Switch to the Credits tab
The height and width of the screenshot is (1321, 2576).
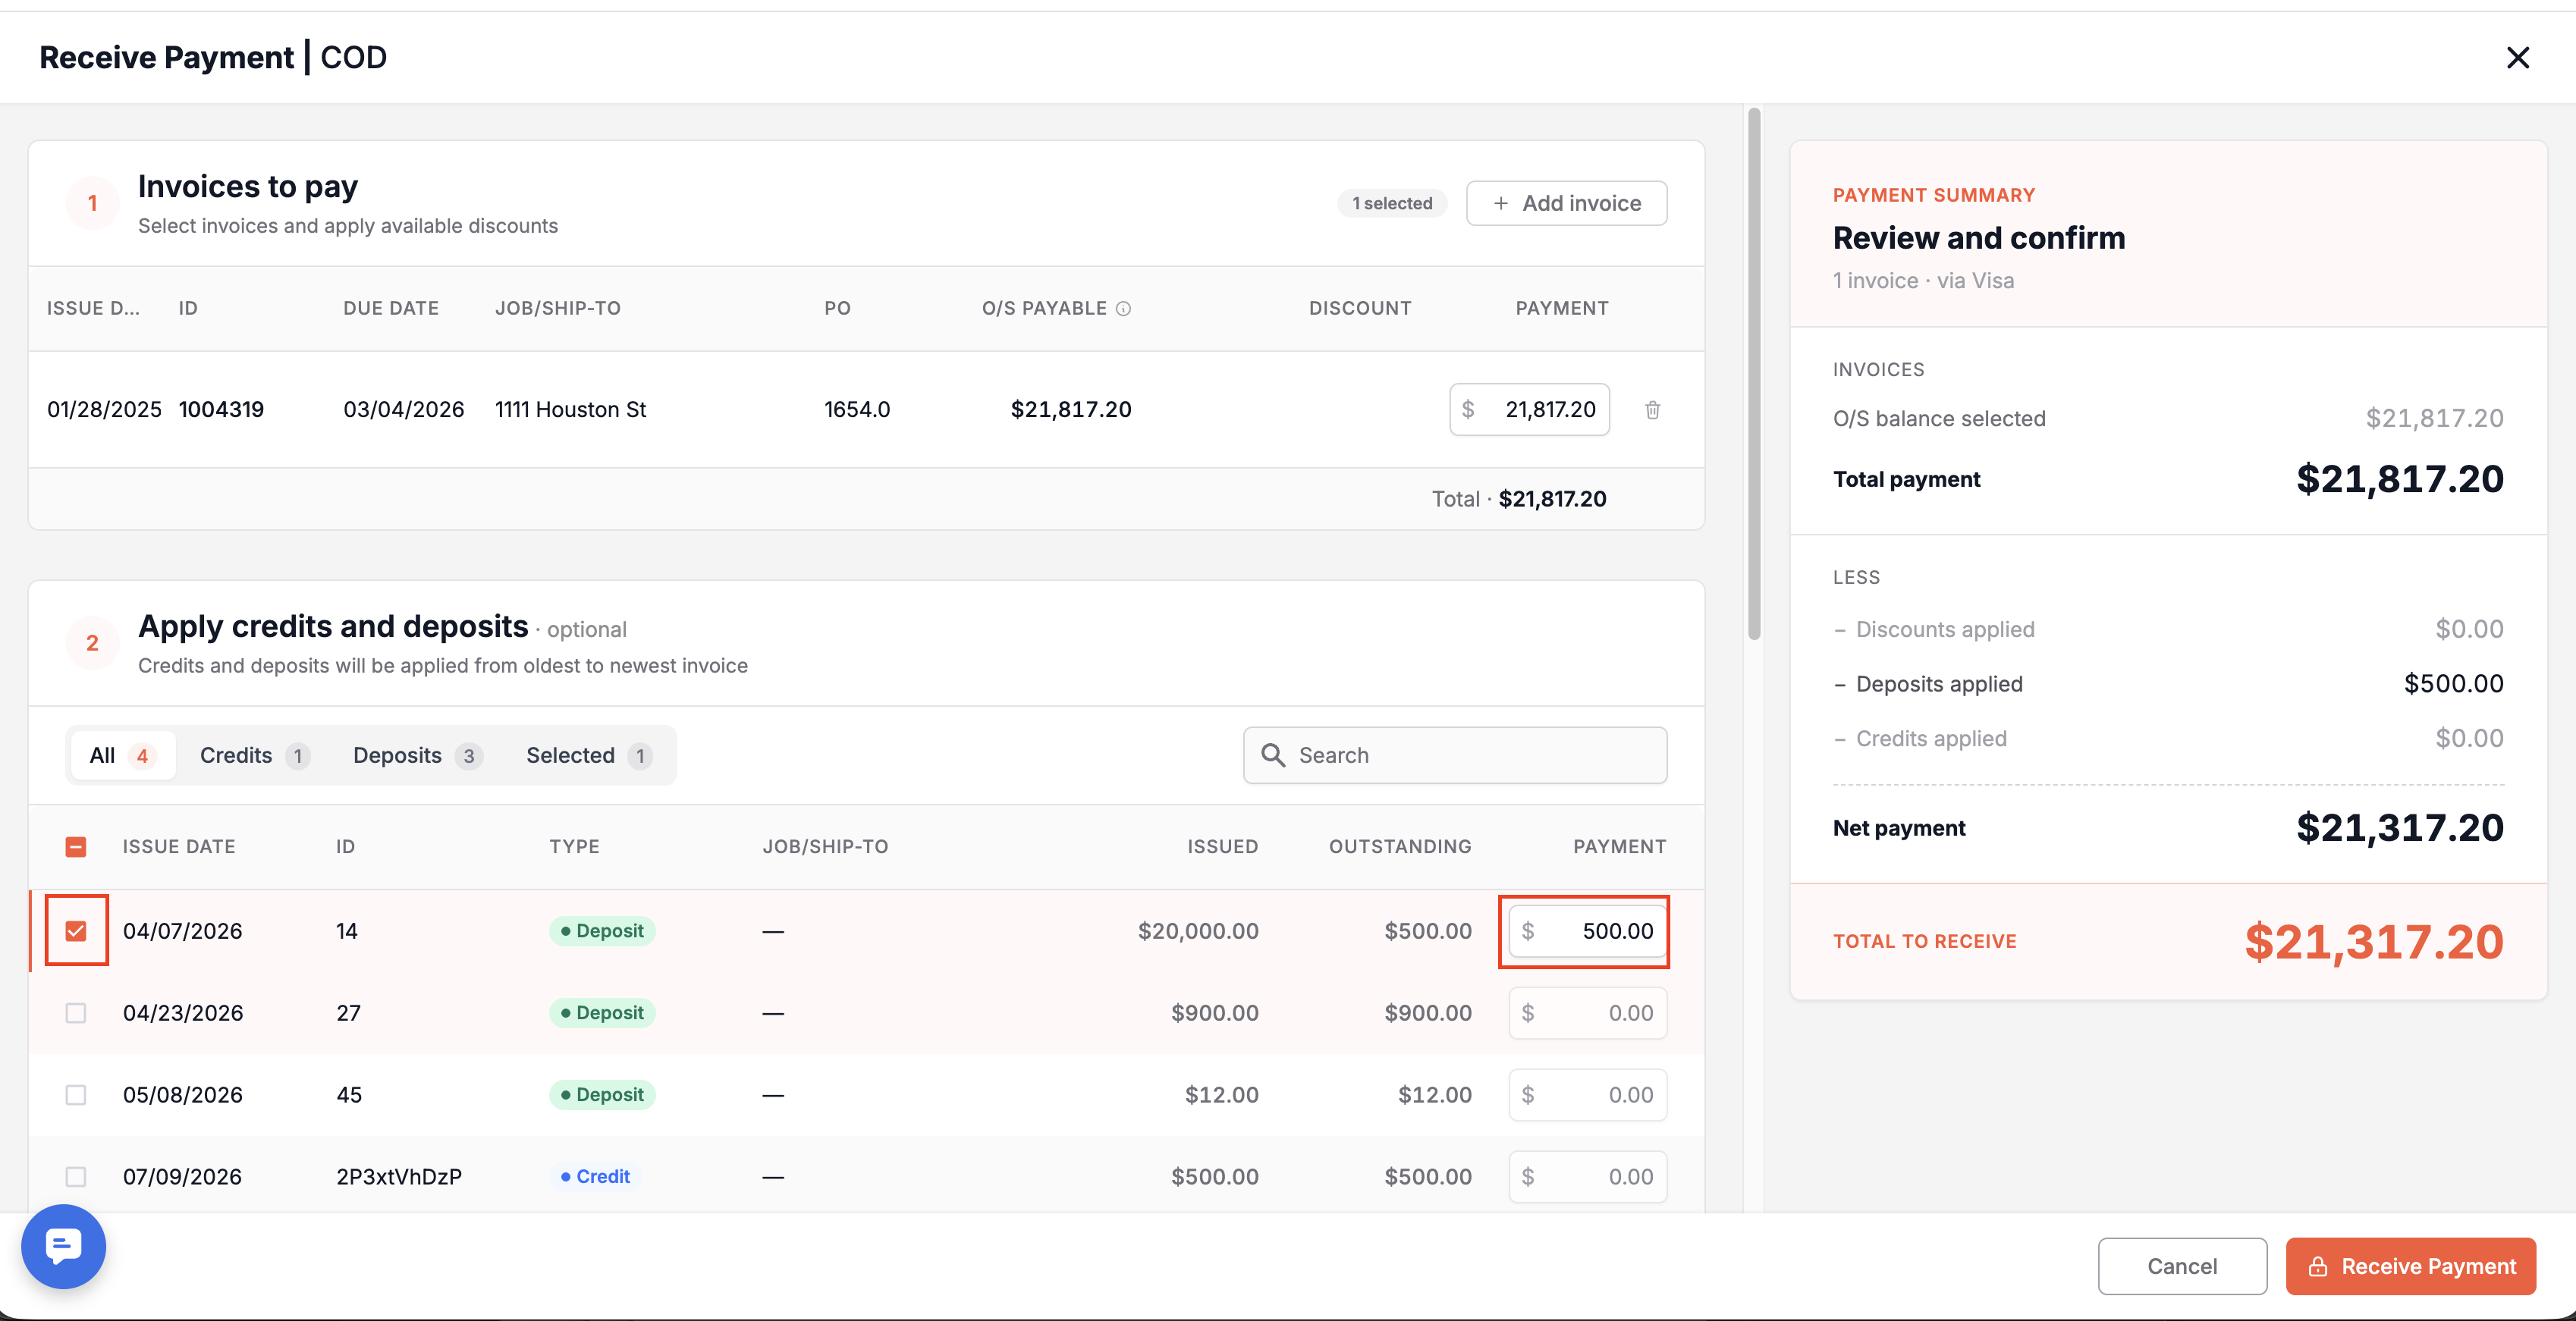(254, 755)
